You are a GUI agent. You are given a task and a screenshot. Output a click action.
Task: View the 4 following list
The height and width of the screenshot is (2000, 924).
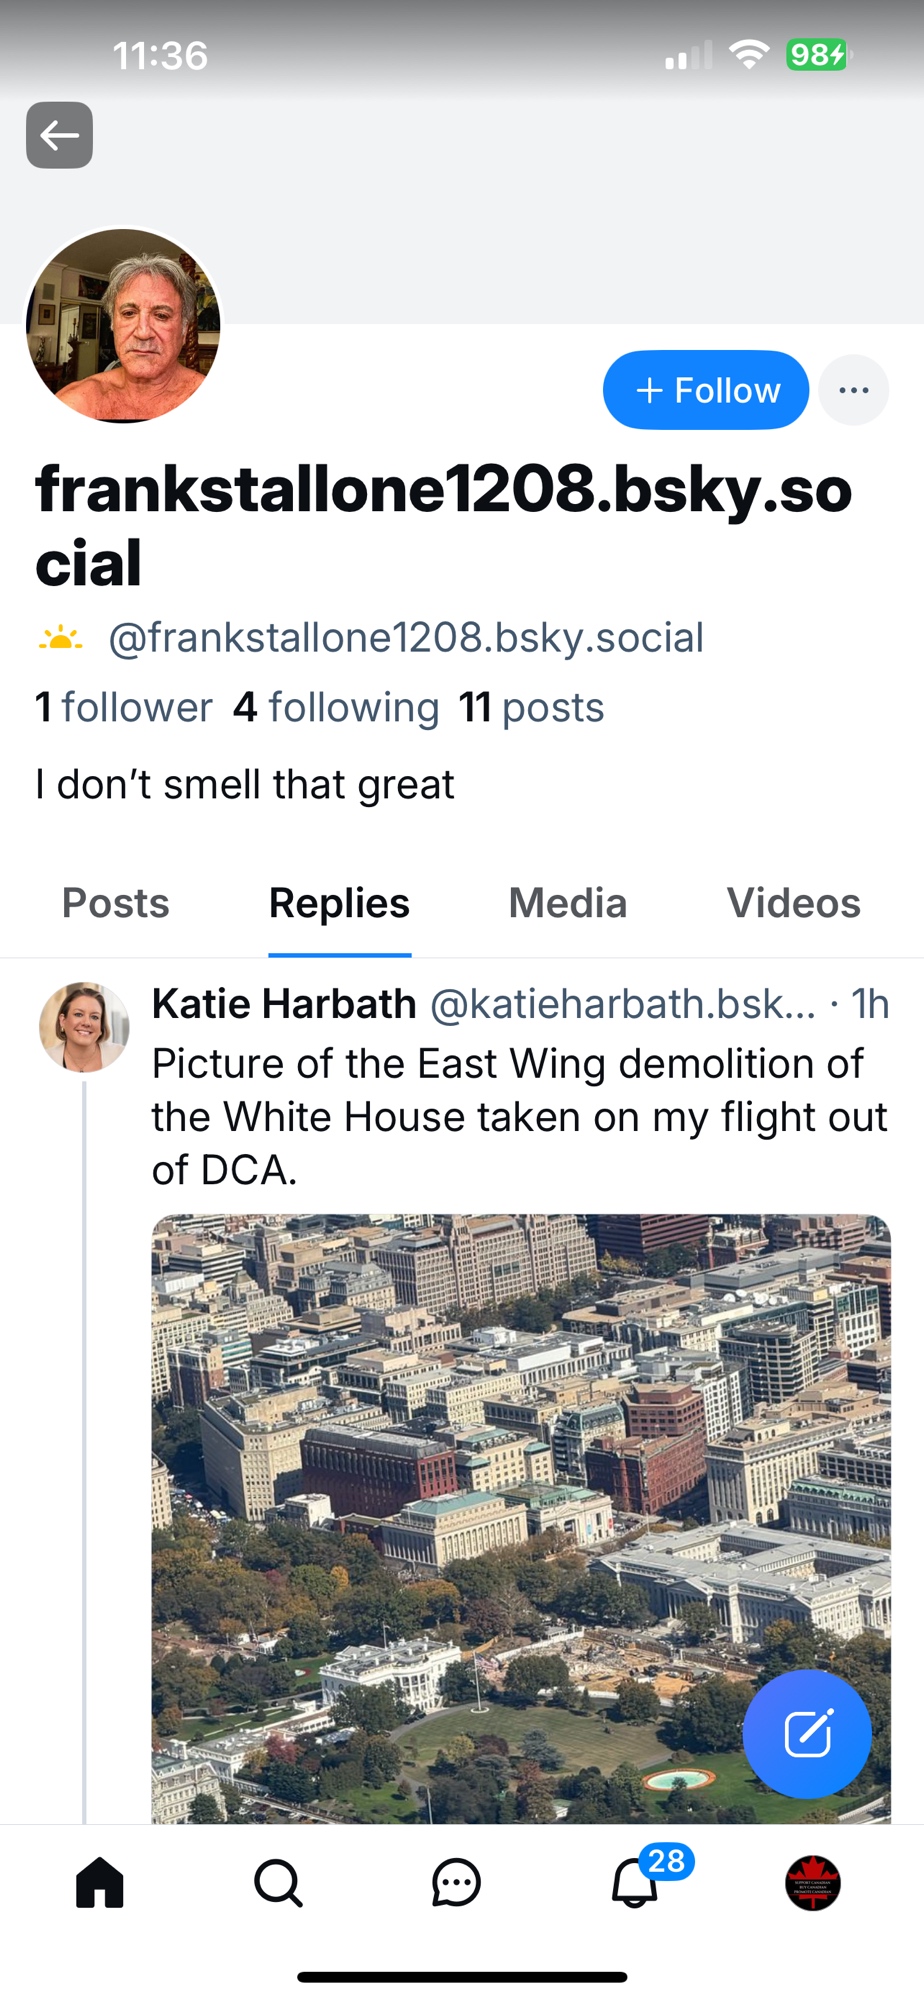tap(336, 708)
